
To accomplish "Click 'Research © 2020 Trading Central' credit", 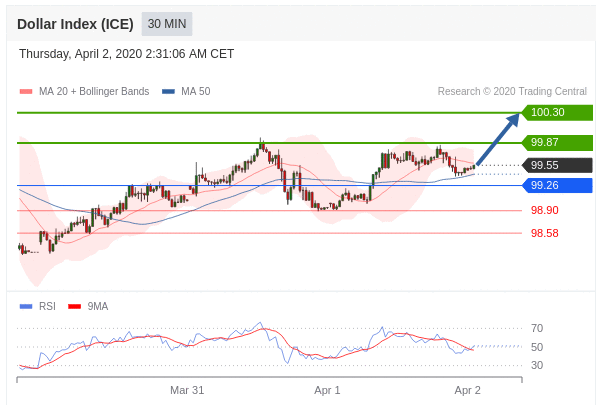I will [x=512, y=91].
